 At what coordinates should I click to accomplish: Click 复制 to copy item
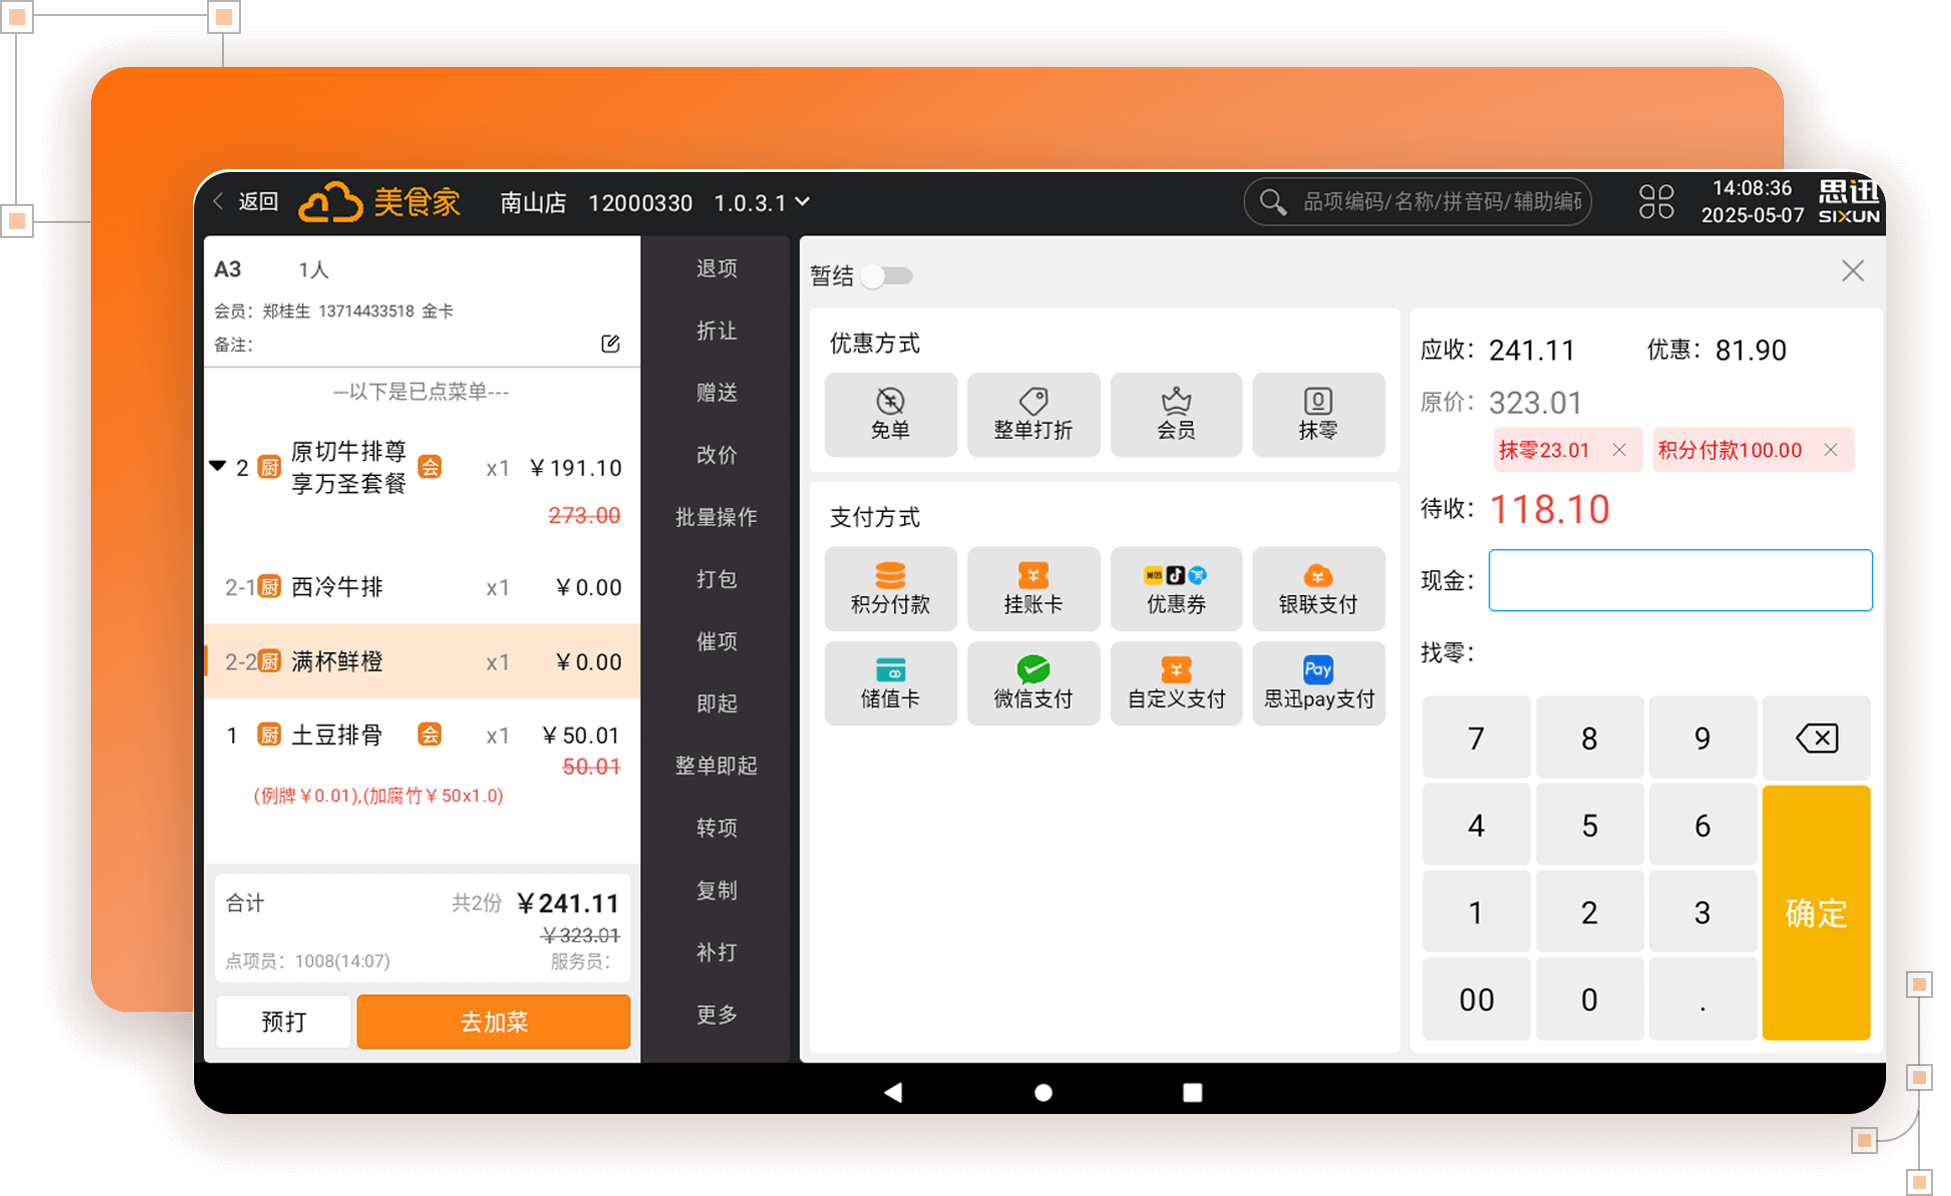716,890
